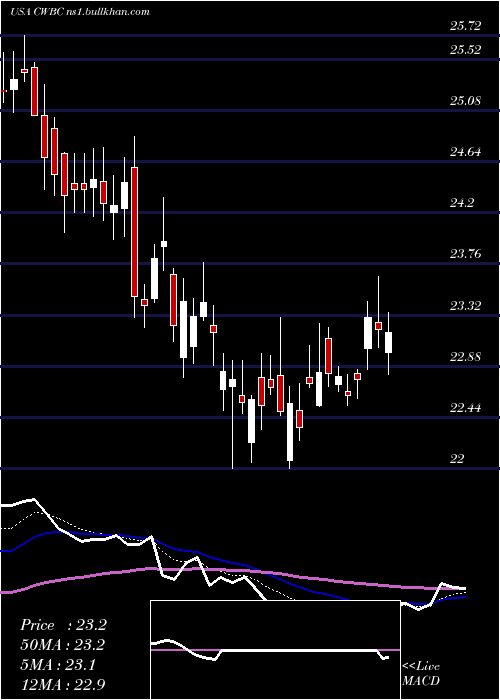Select the 25.72 price level label
The width and height of the screenshot is (500, 700).
(465, 26)
